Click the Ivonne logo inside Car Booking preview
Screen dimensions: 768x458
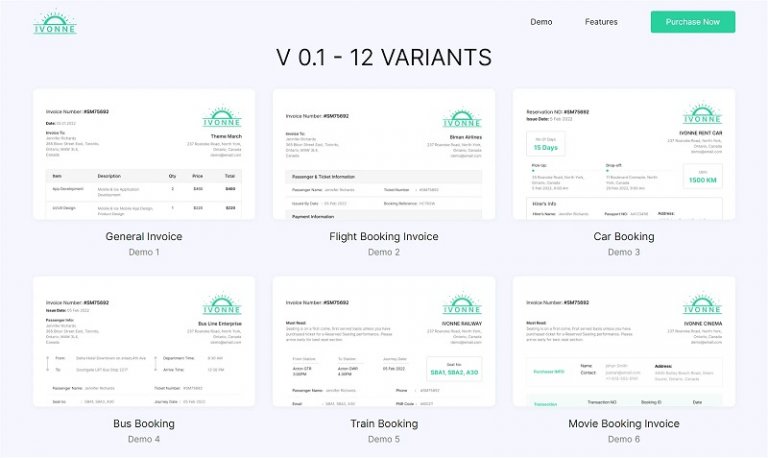[x=703, y=115]
